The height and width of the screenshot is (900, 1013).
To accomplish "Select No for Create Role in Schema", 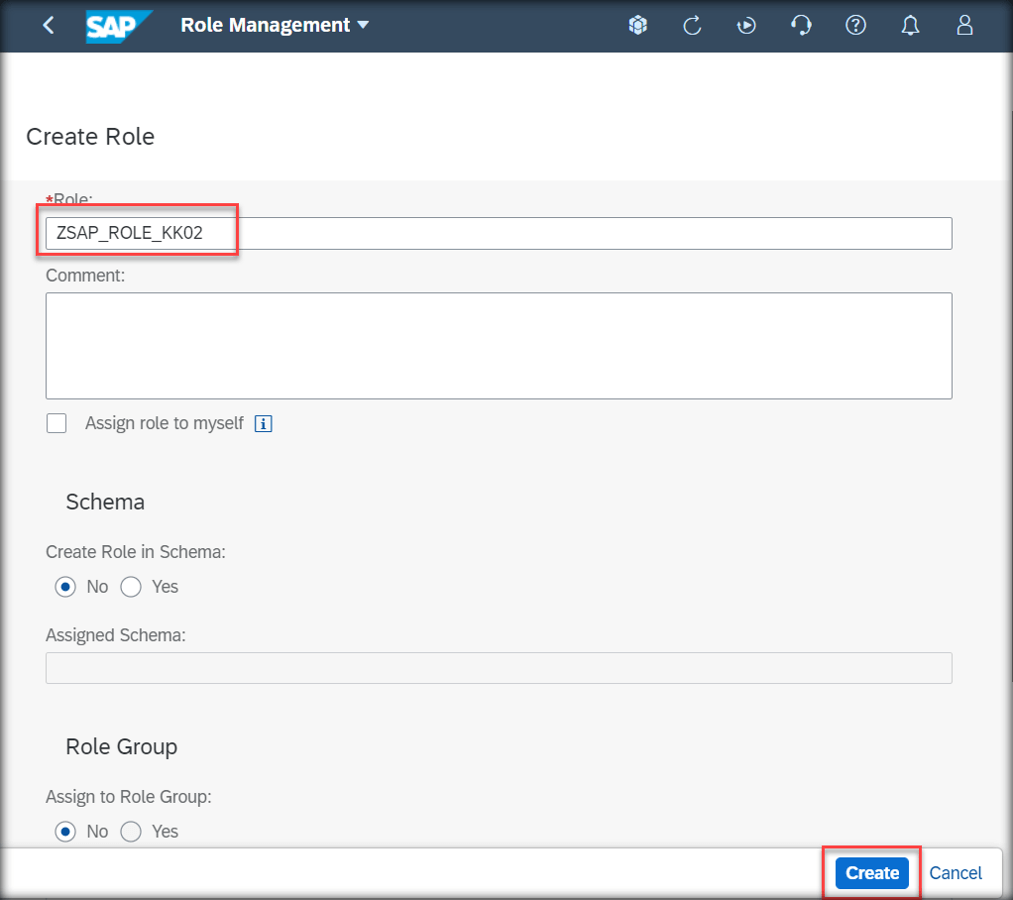I will (65, 587).
